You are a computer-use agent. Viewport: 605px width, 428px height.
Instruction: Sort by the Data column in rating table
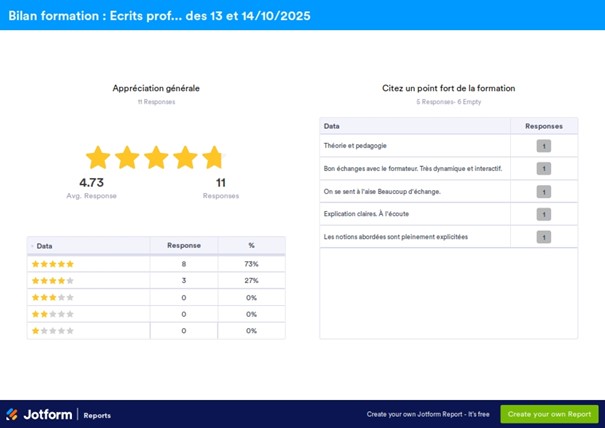point(45,245)
